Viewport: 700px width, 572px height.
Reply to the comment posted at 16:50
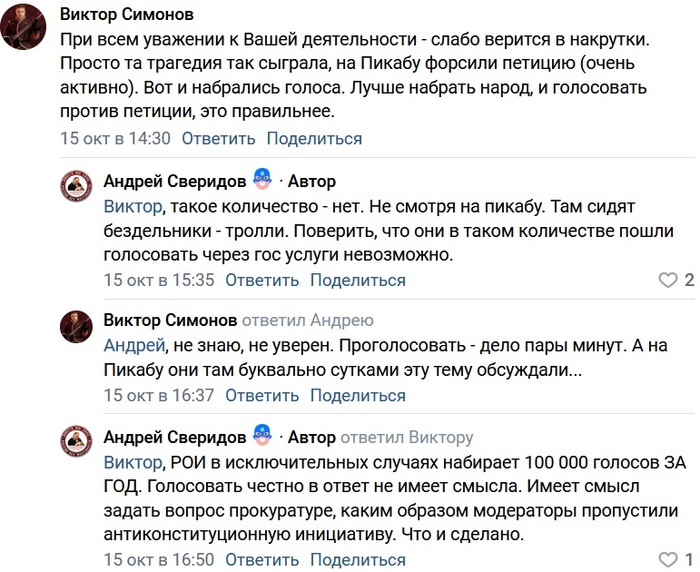pos(262,559)
